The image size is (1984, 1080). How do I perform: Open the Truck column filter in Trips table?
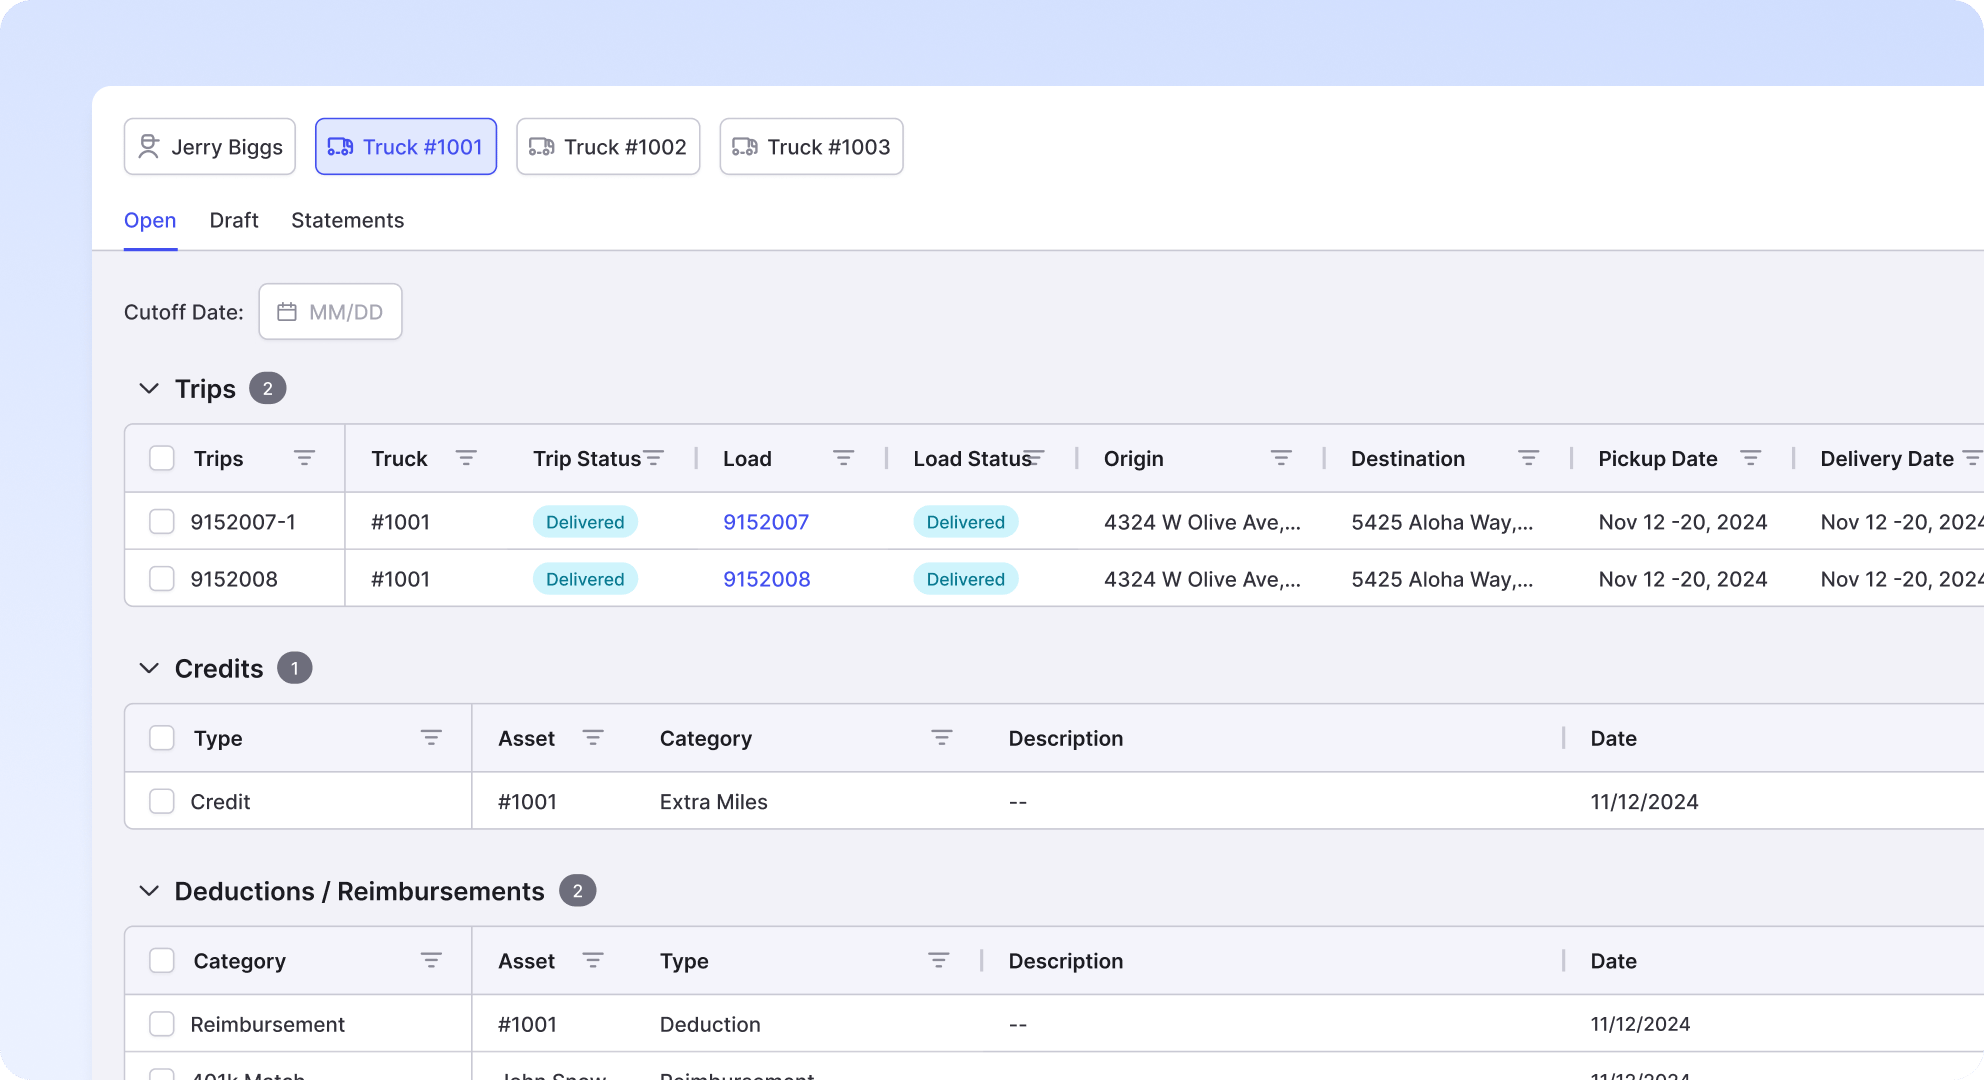pyautogui.click(x=466, y=458)
